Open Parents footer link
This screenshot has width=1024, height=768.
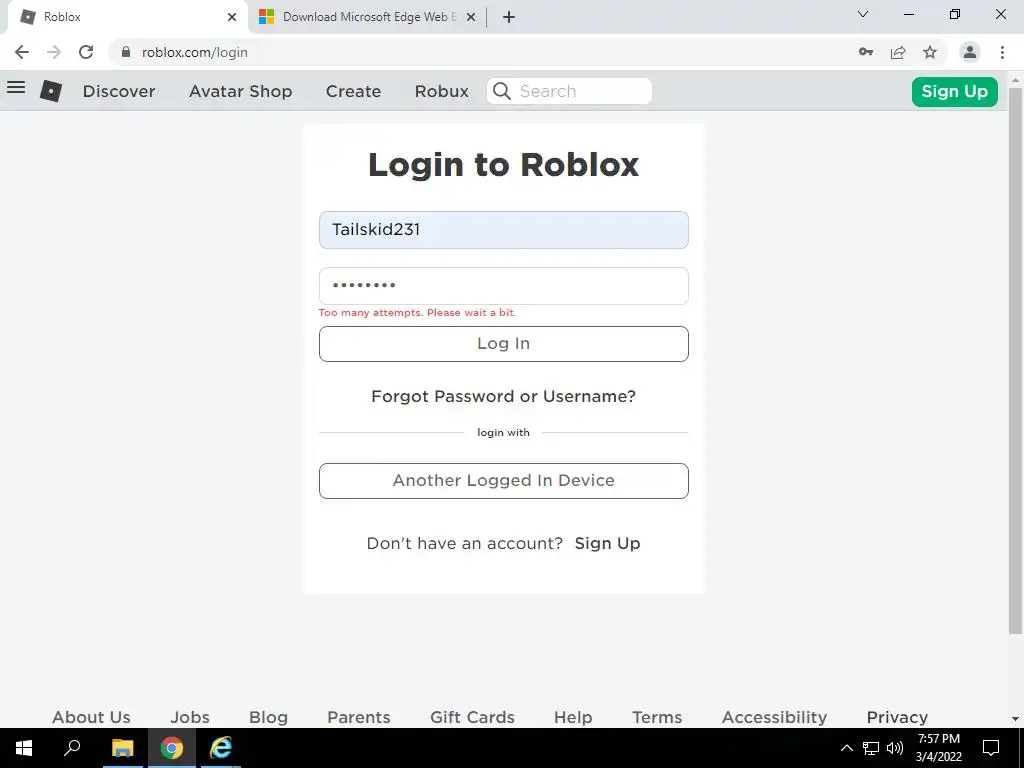[x=359, y=717]
